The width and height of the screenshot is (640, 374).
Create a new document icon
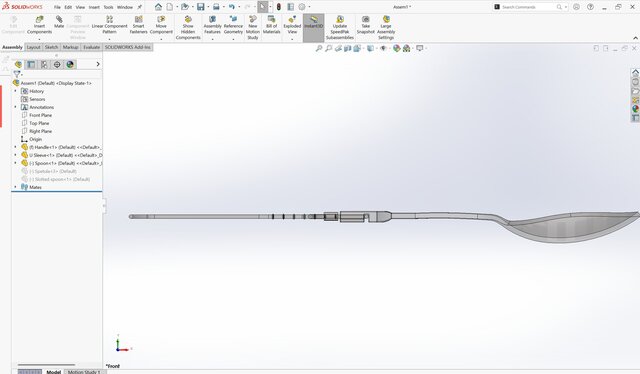click(169, 7)
